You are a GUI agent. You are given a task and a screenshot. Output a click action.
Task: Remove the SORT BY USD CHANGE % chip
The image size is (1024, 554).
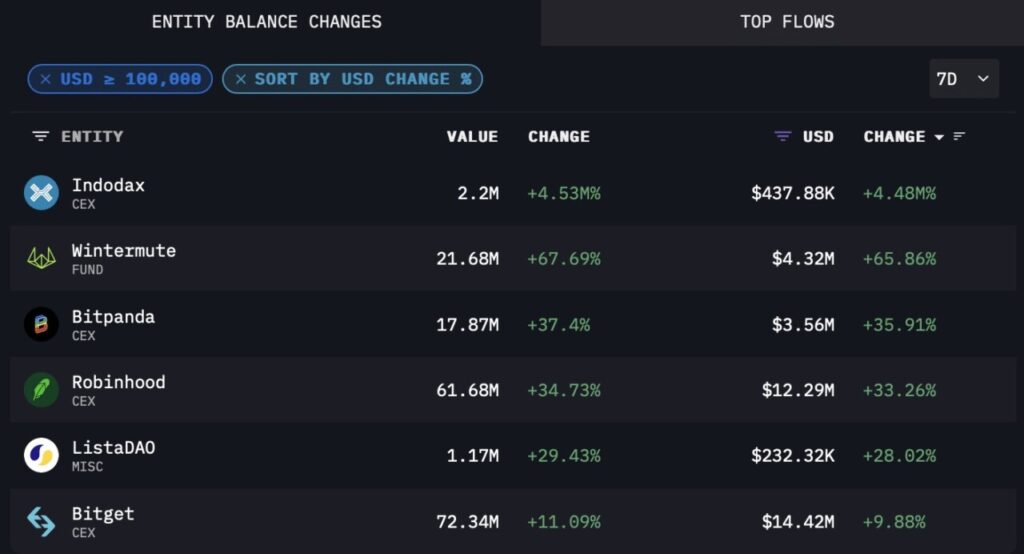click(240, 79)
